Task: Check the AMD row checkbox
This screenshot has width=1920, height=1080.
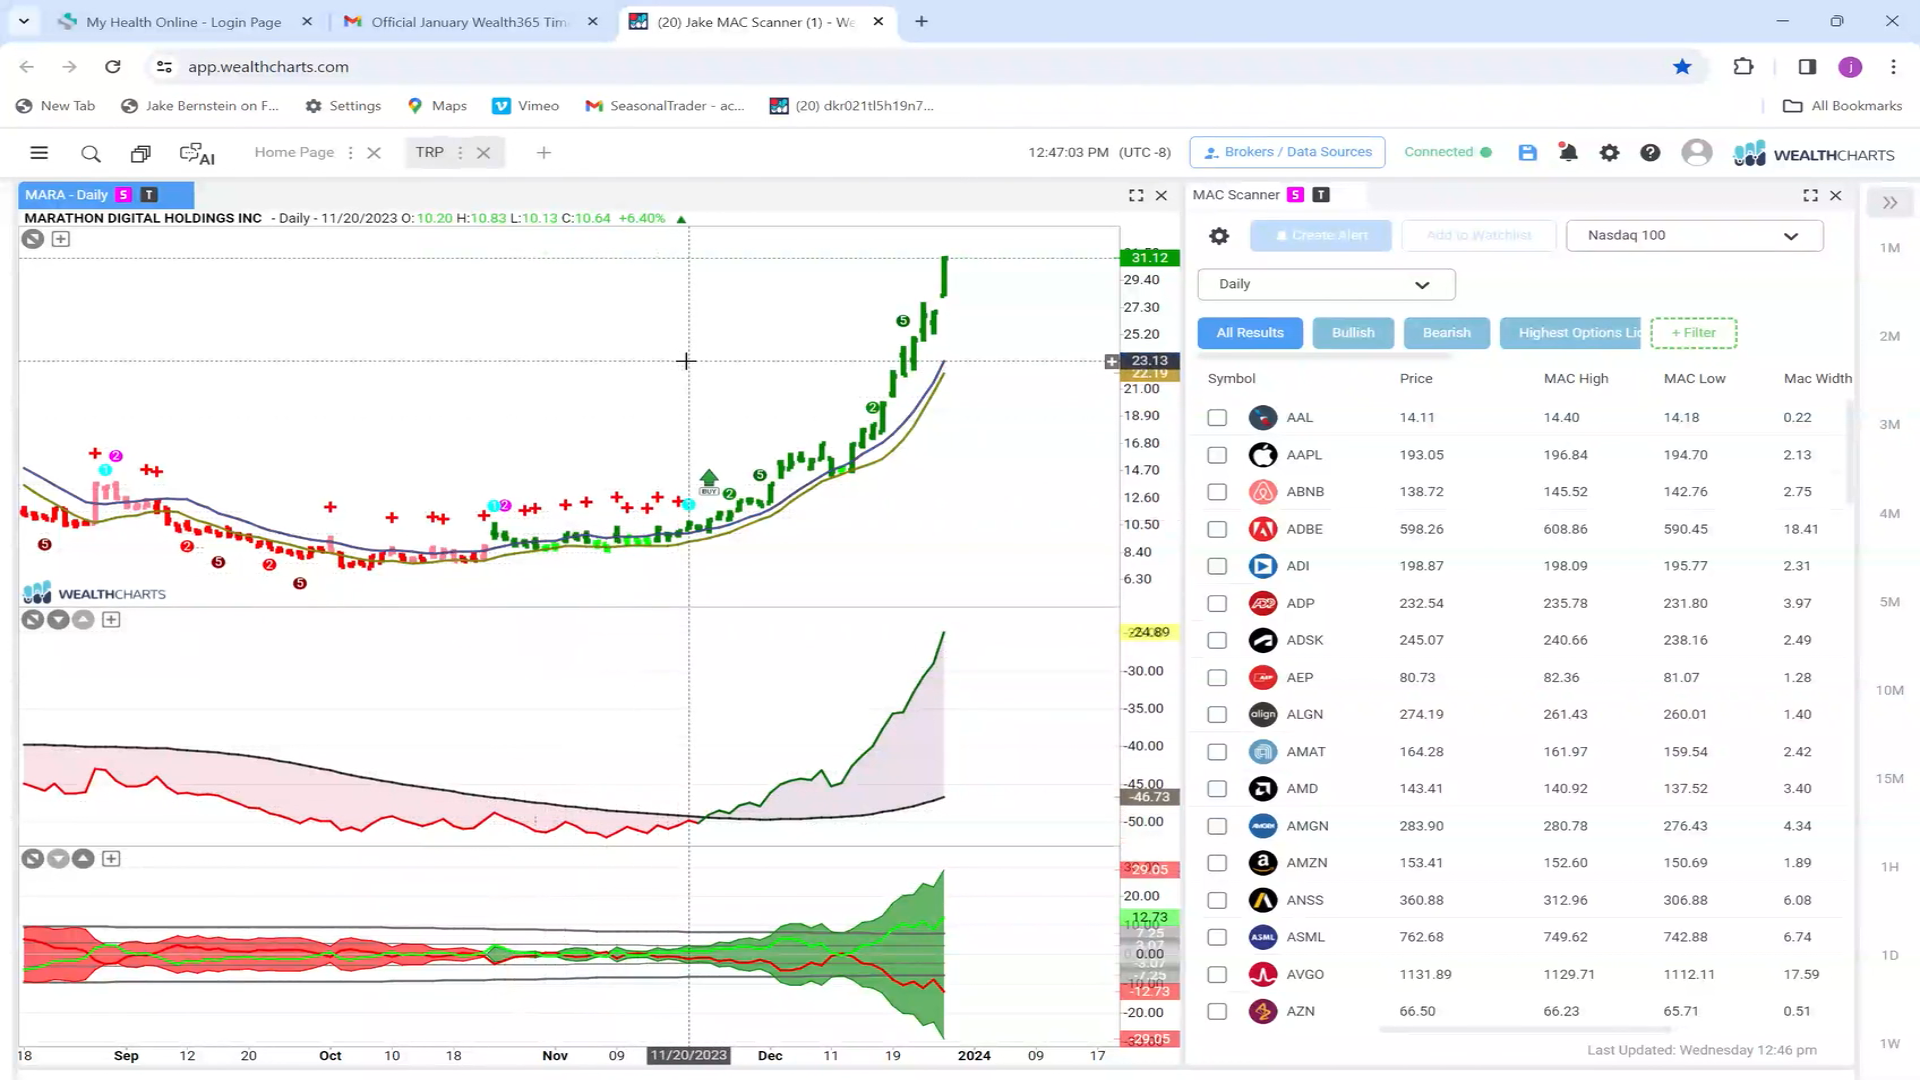Action: (1217, 789)
